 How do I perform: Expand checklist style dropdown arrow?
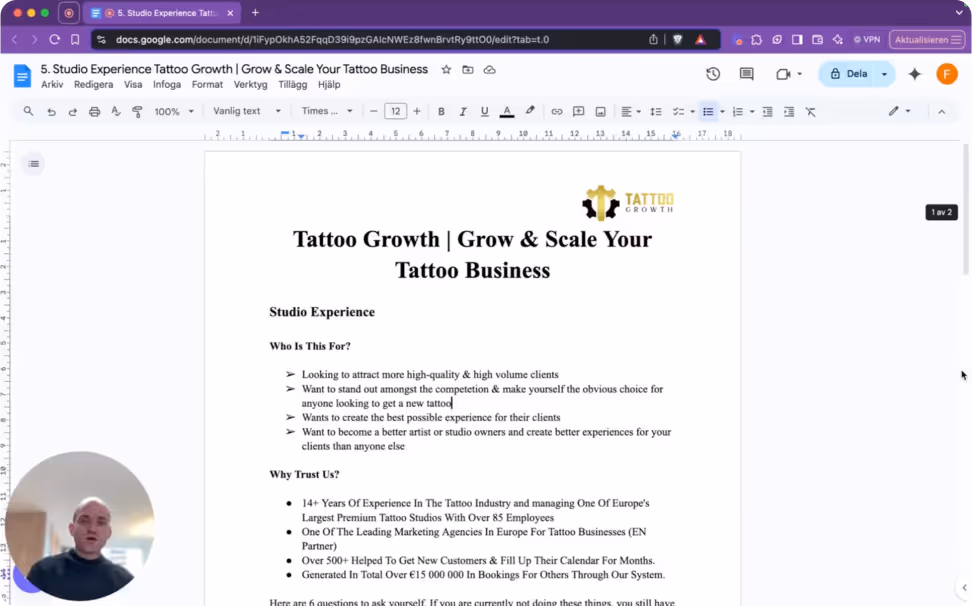[692, 112]
